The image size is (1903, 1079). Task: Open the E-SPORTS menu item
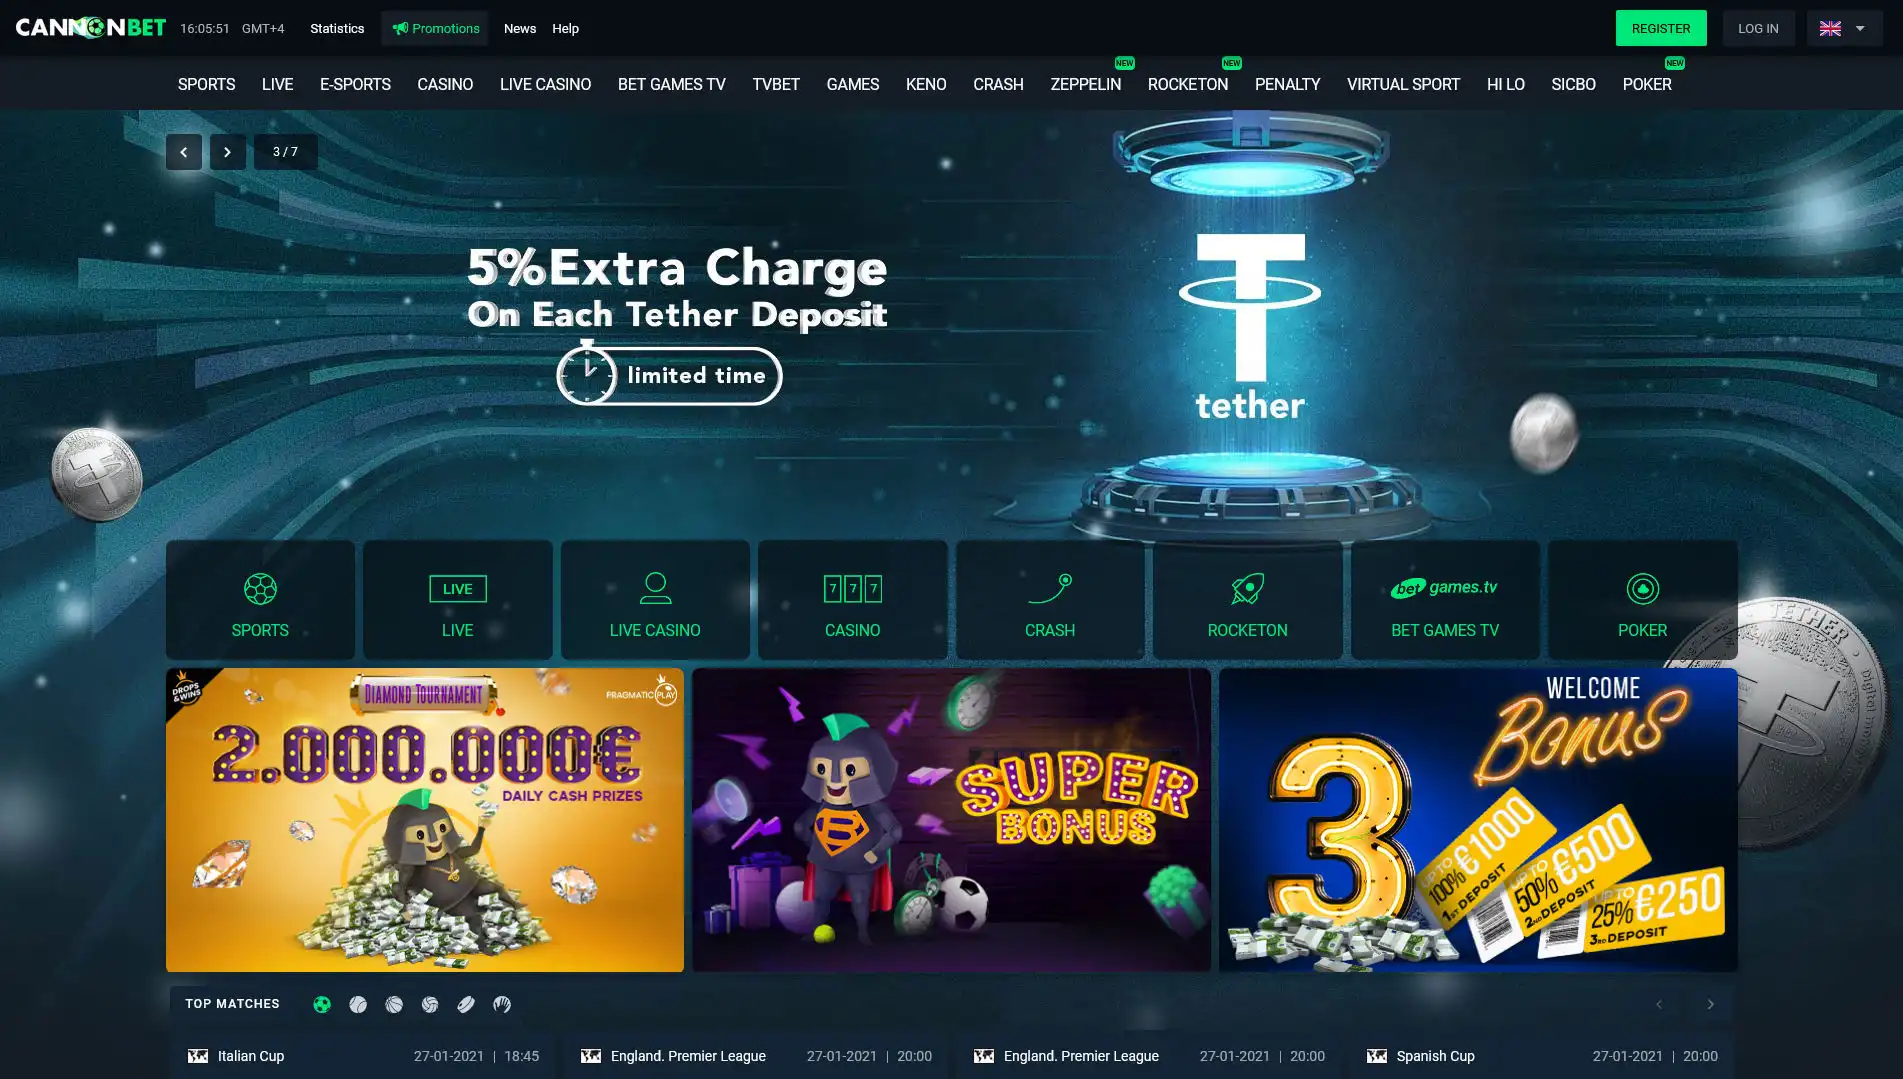pyautogui.click(x=355, y=84)
